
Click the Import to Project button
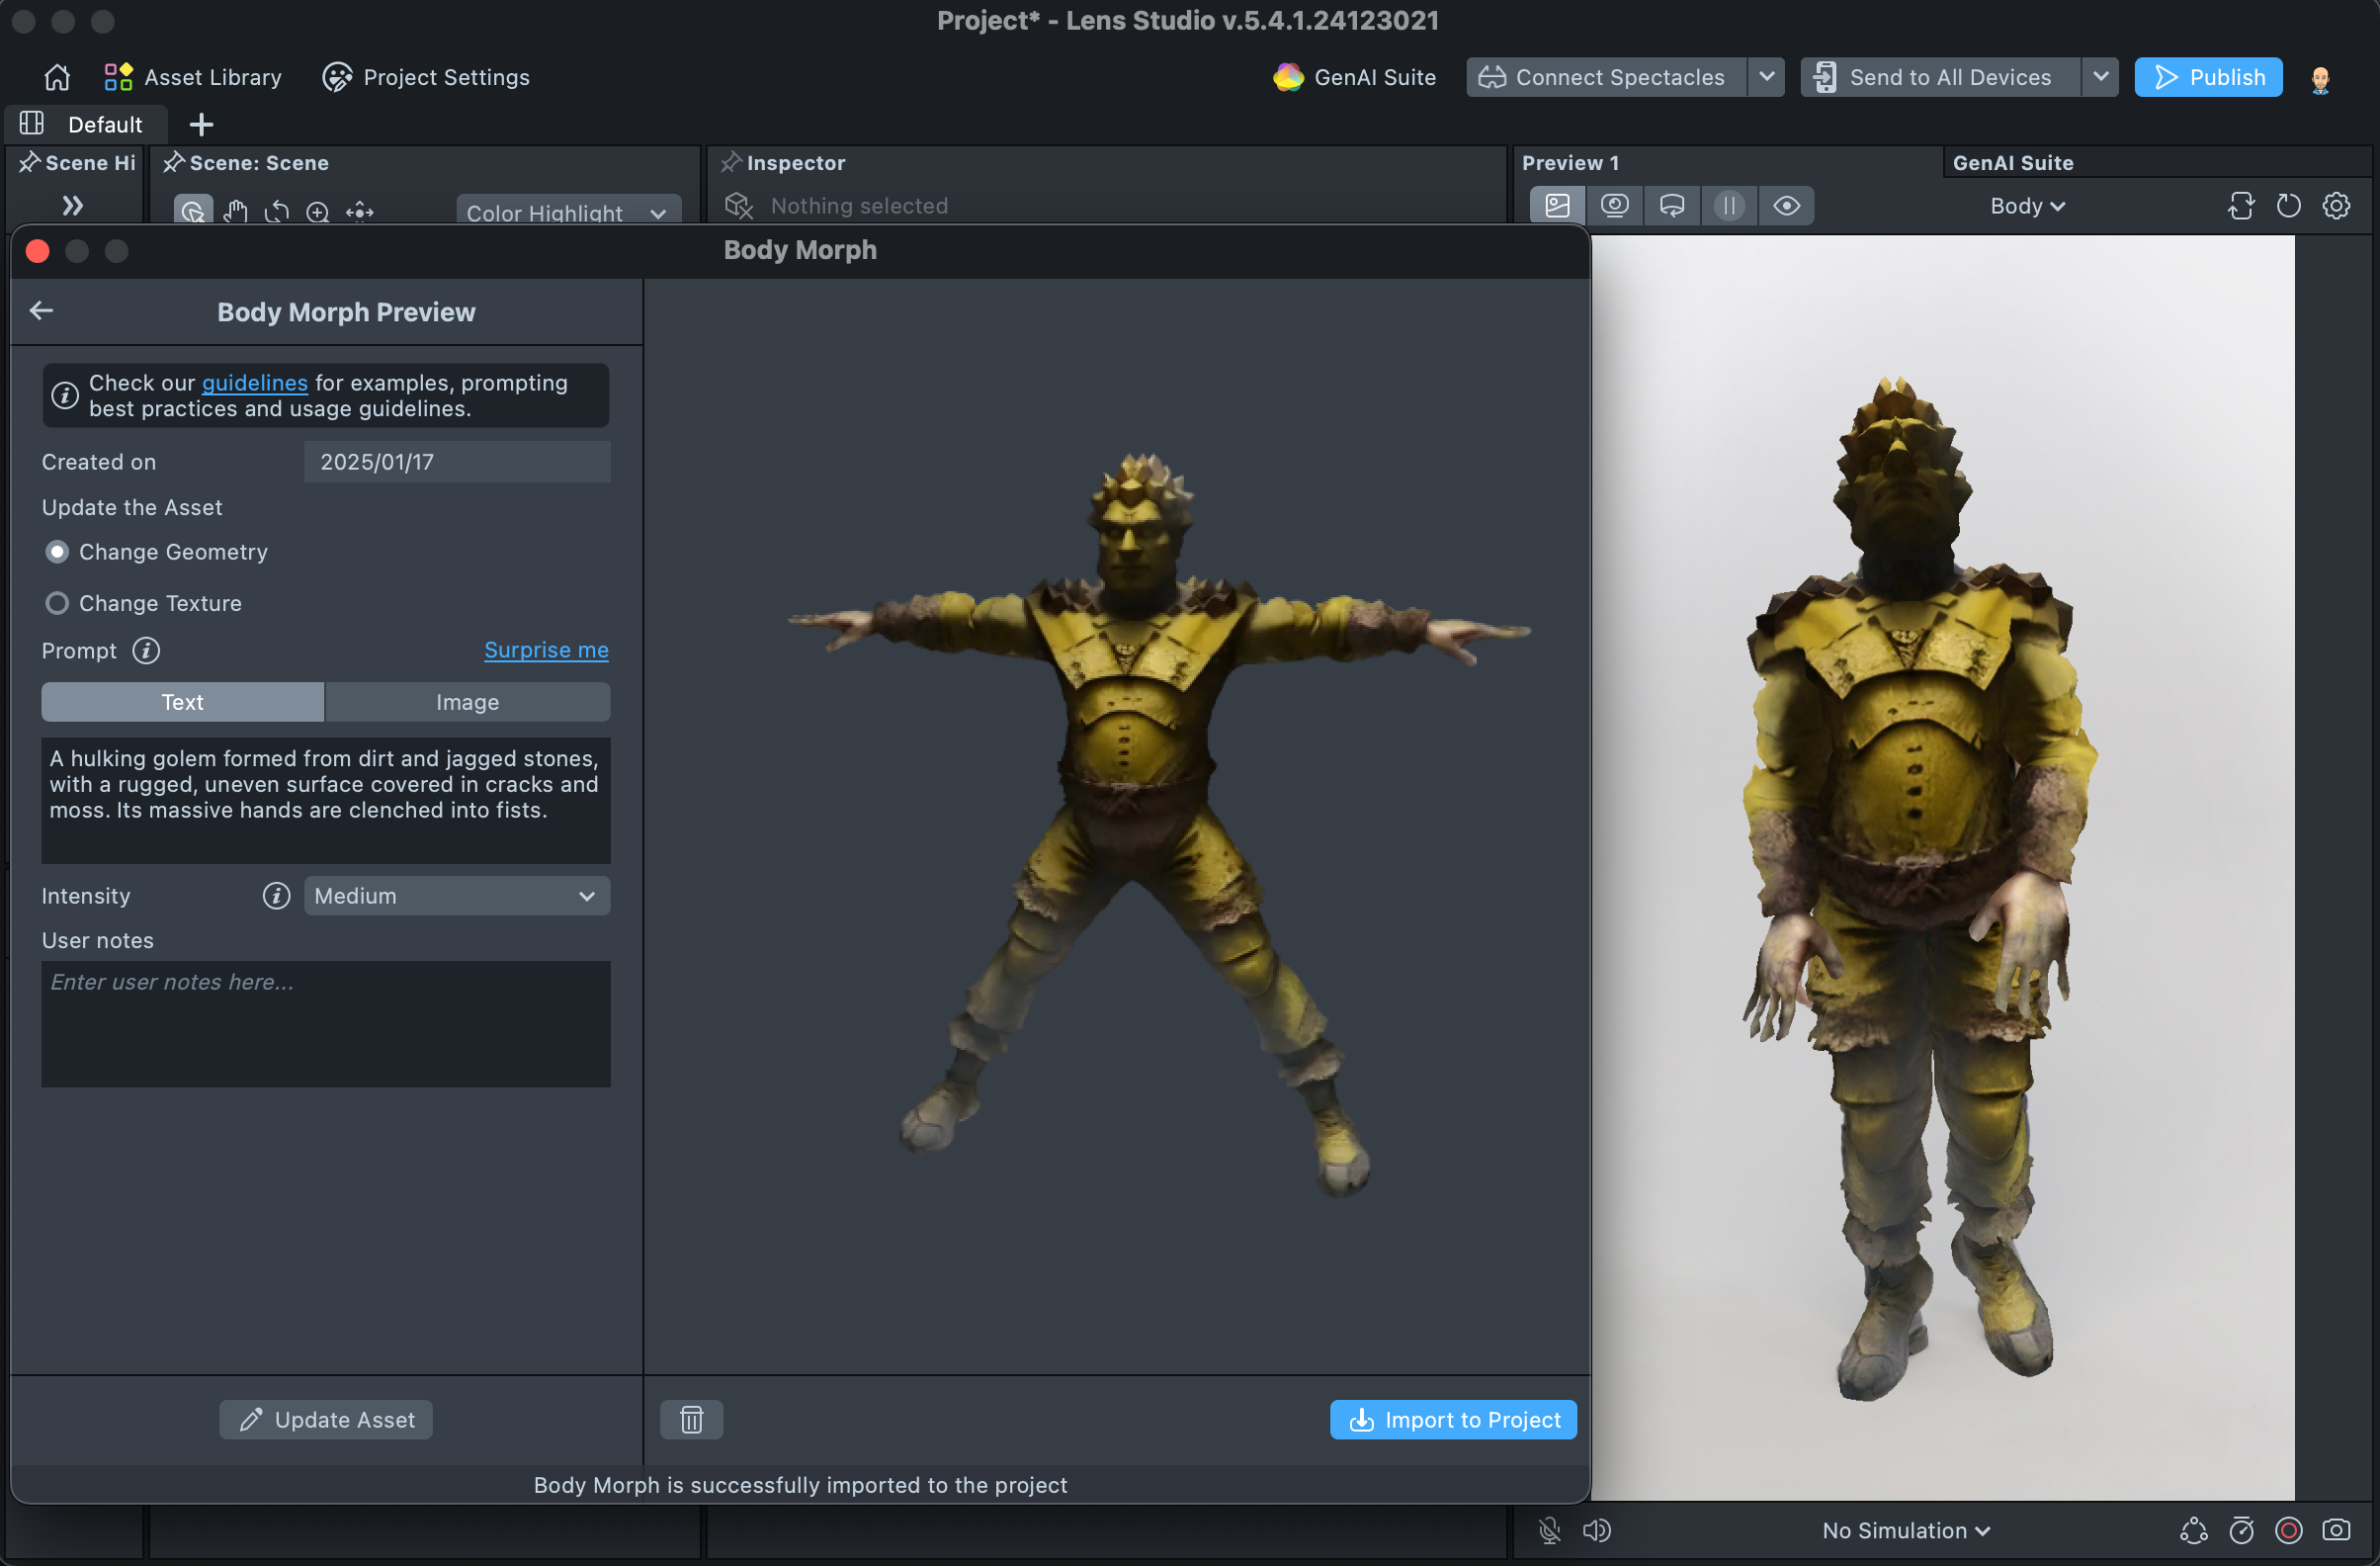coord(1452,1419)
